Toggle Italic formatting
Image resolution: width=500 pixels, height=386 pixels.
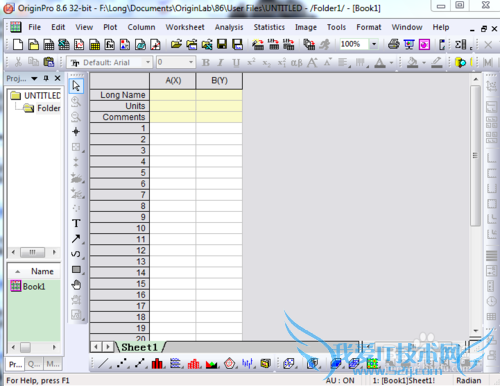[x=220, y=62]
